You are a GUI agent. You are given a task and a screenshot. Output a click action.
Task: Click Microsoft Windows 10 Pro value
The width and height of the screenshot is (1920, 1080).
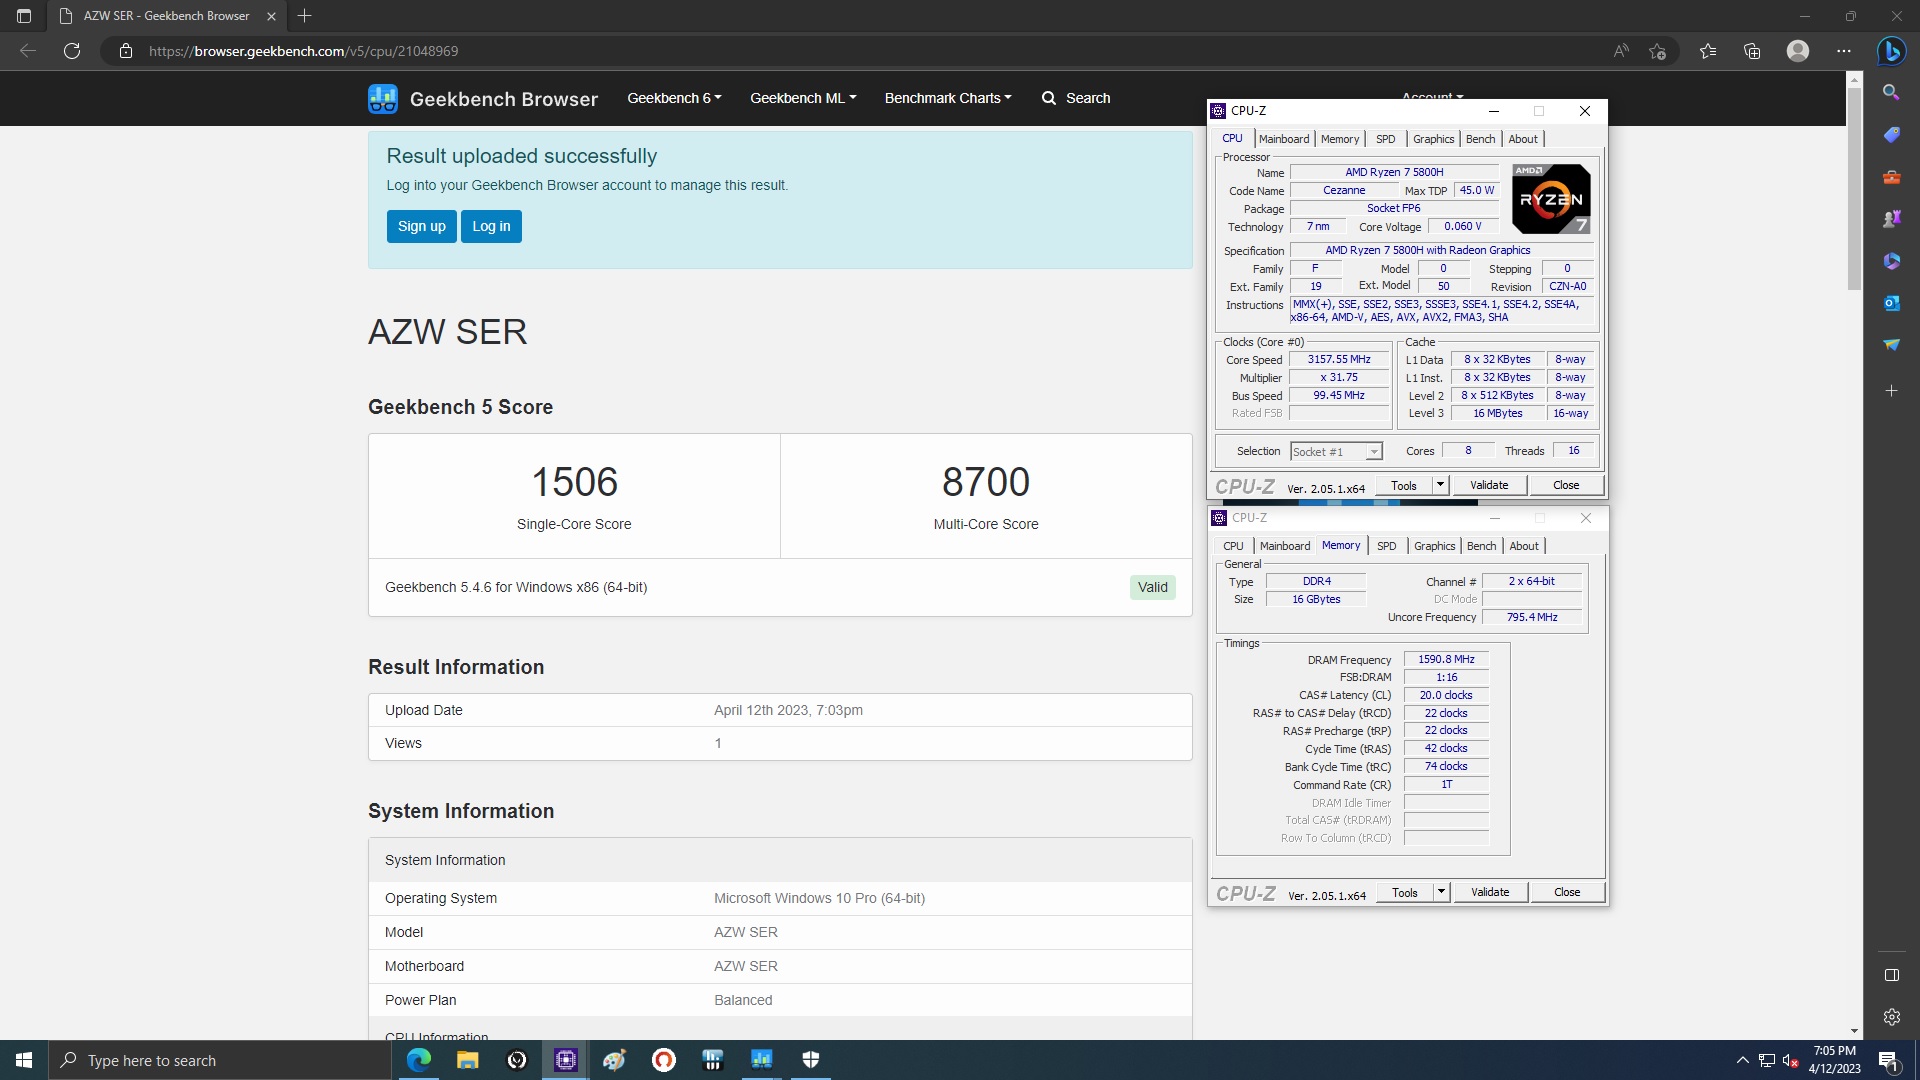819,898
